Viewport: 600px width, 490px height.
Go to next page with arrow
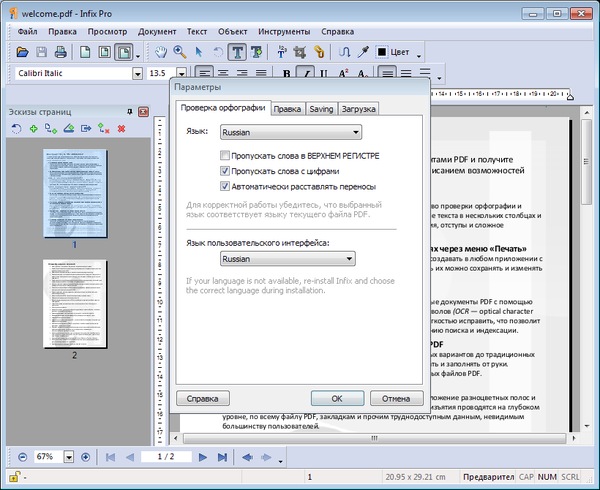pyautogui.click(x=203, y=457)
